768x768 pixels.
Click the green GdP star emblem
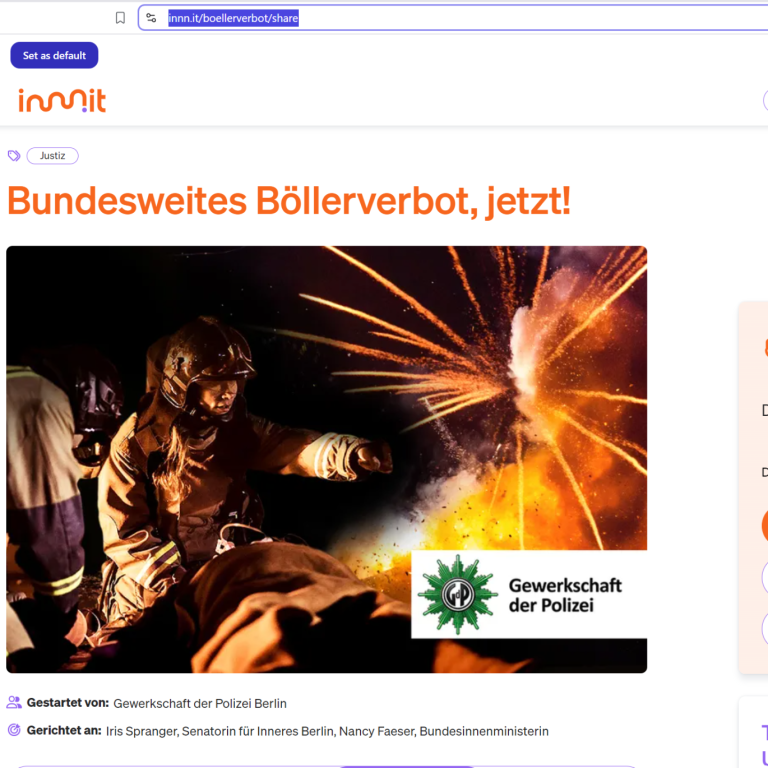point(457,594)
